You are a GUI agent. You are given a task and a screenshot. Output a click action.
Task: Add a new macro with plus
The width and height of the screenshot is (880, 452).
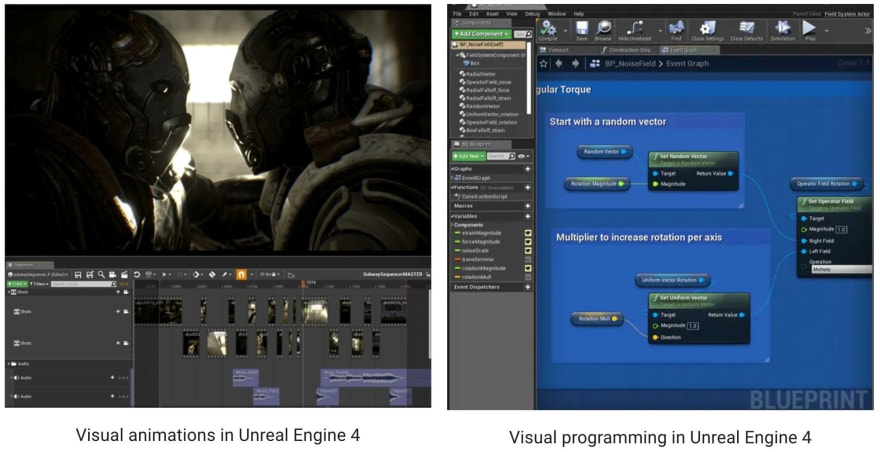pos(528,206)
